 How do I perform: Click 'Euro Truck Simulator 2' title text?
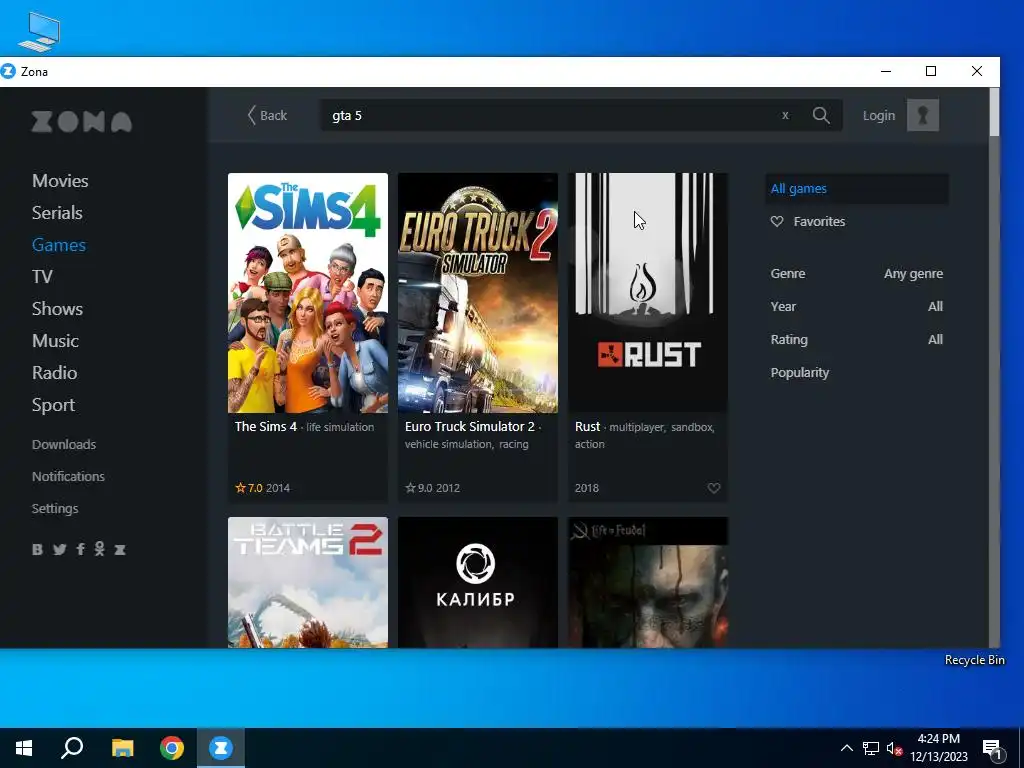point(470,426)
